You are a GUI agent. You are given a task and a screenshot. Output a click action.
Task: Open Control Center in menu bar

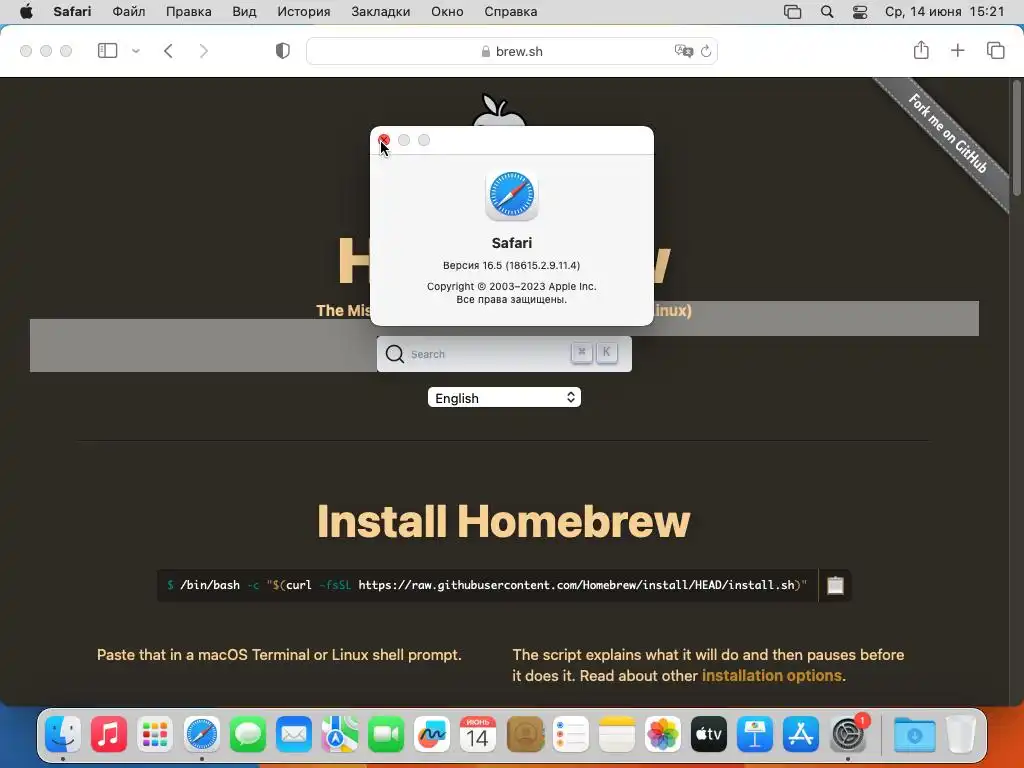tap(860, 12)
